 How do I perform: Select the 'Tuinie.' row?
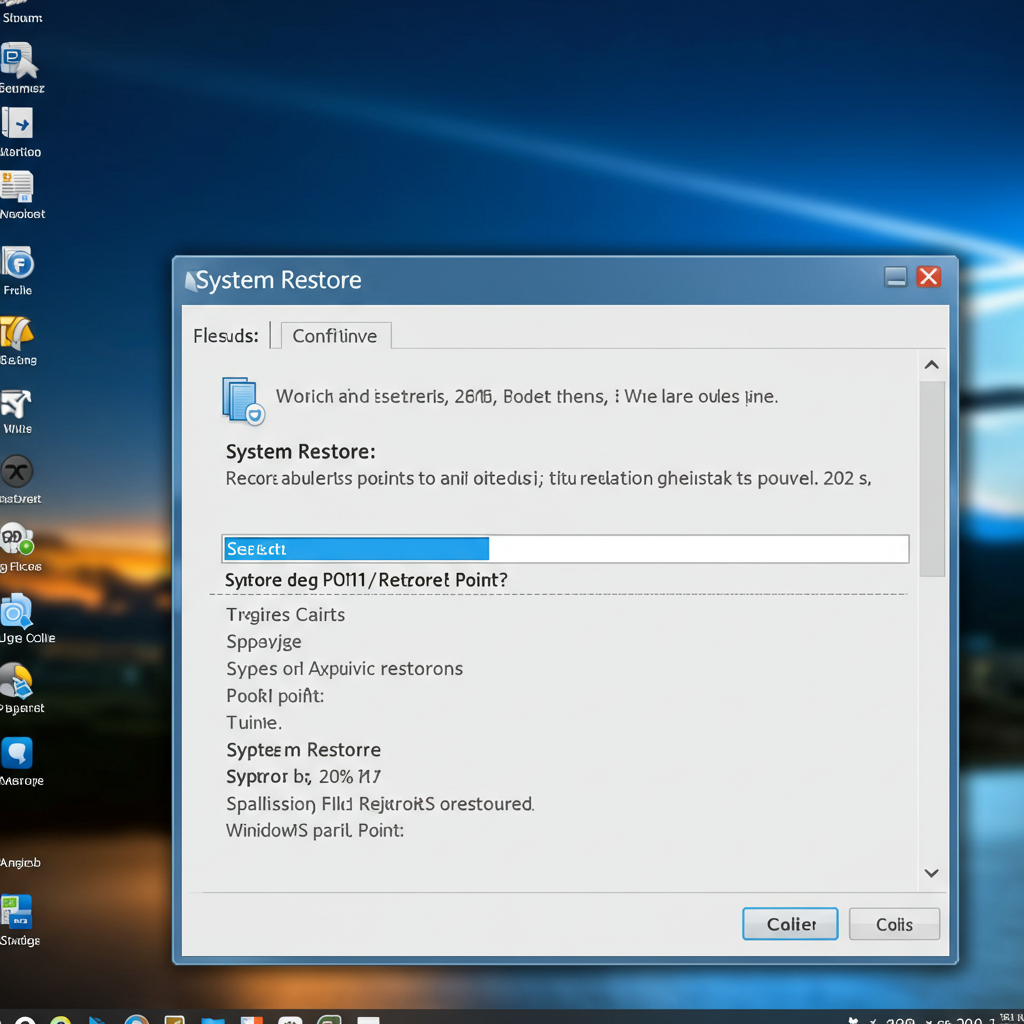254,723
